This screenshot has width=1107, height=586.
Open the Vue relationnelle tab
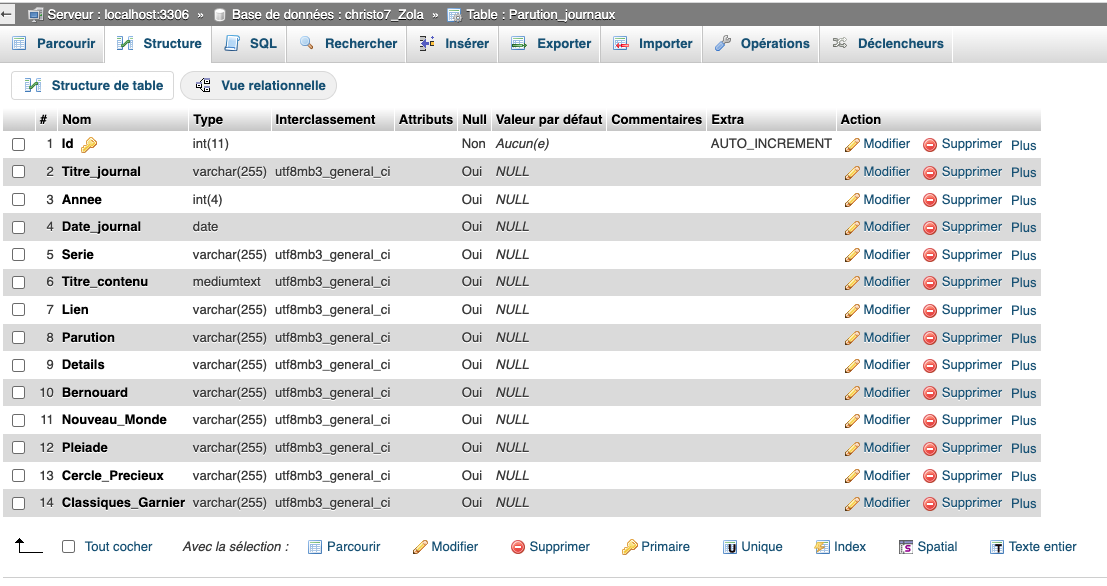(258, 85)
